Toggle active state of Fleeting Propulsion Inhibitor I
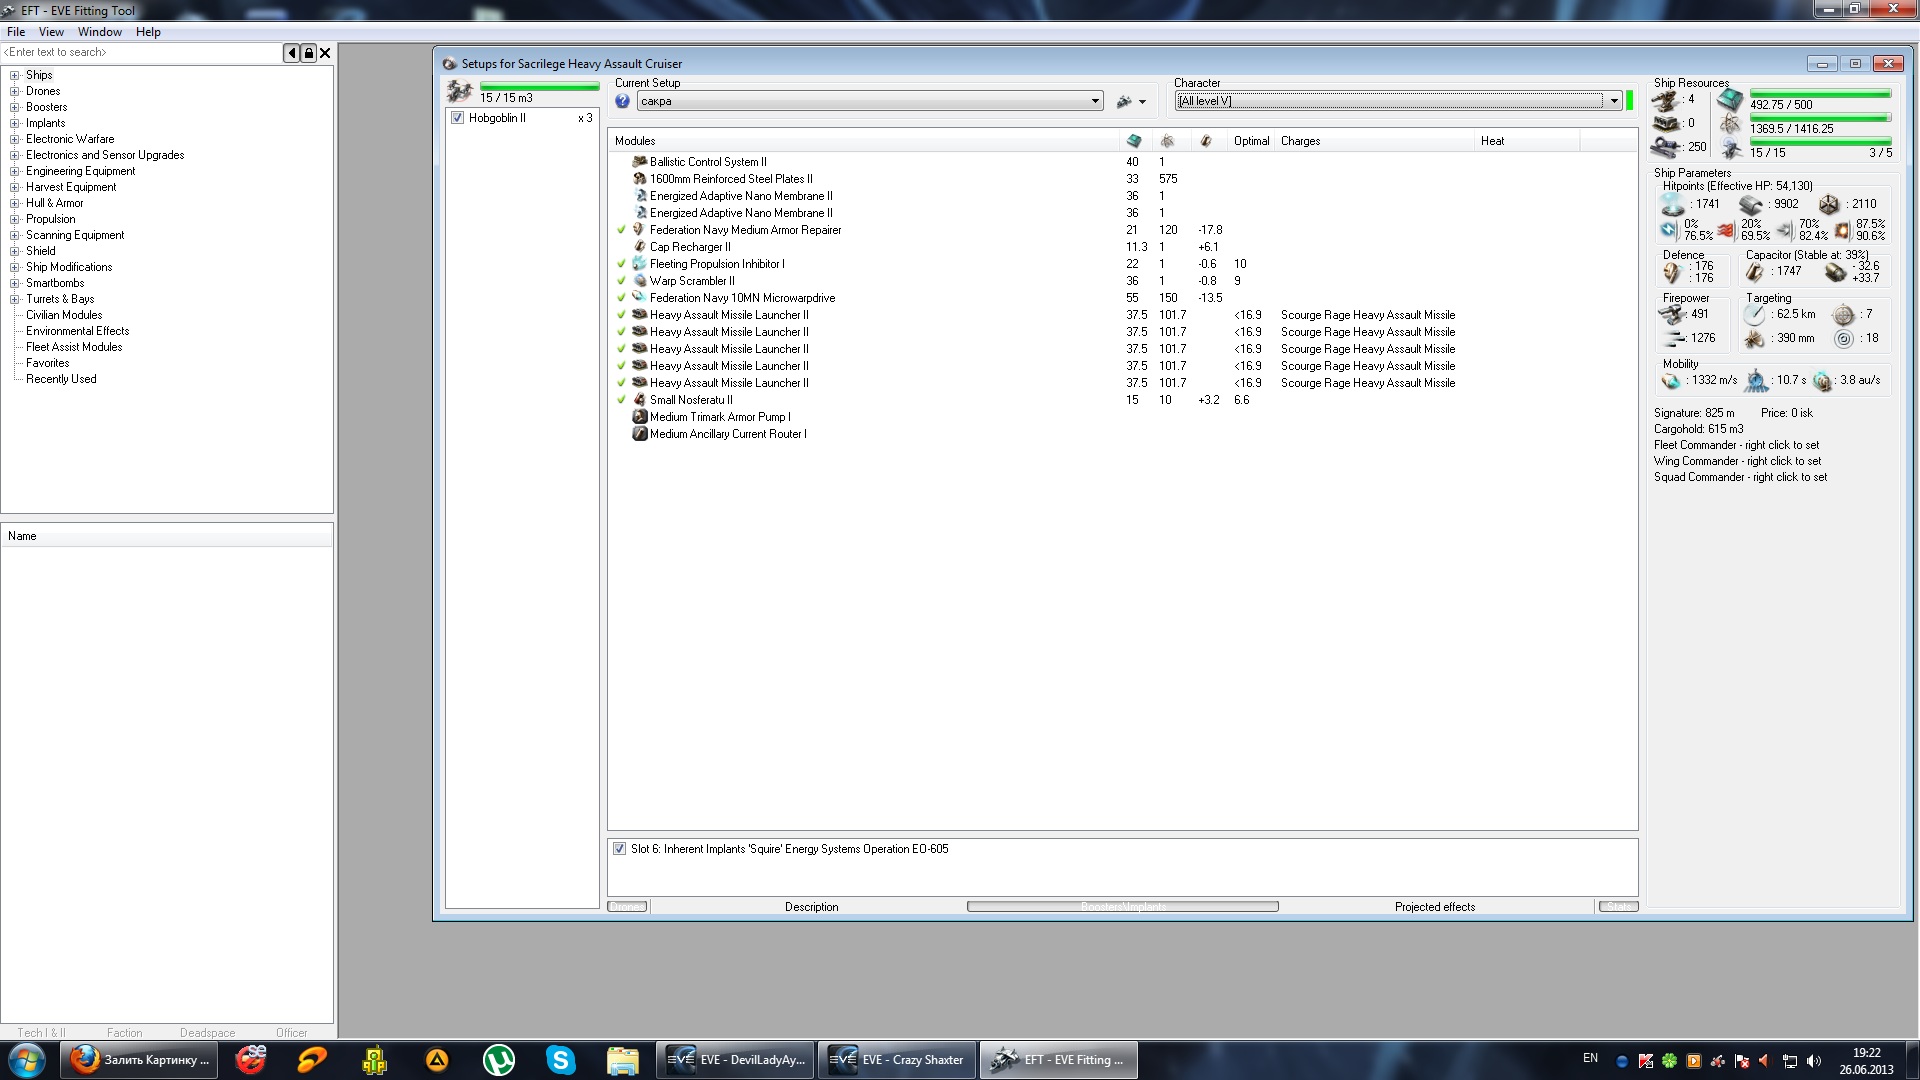This screenshot has height=1080, width=1920. coord(621,263)
